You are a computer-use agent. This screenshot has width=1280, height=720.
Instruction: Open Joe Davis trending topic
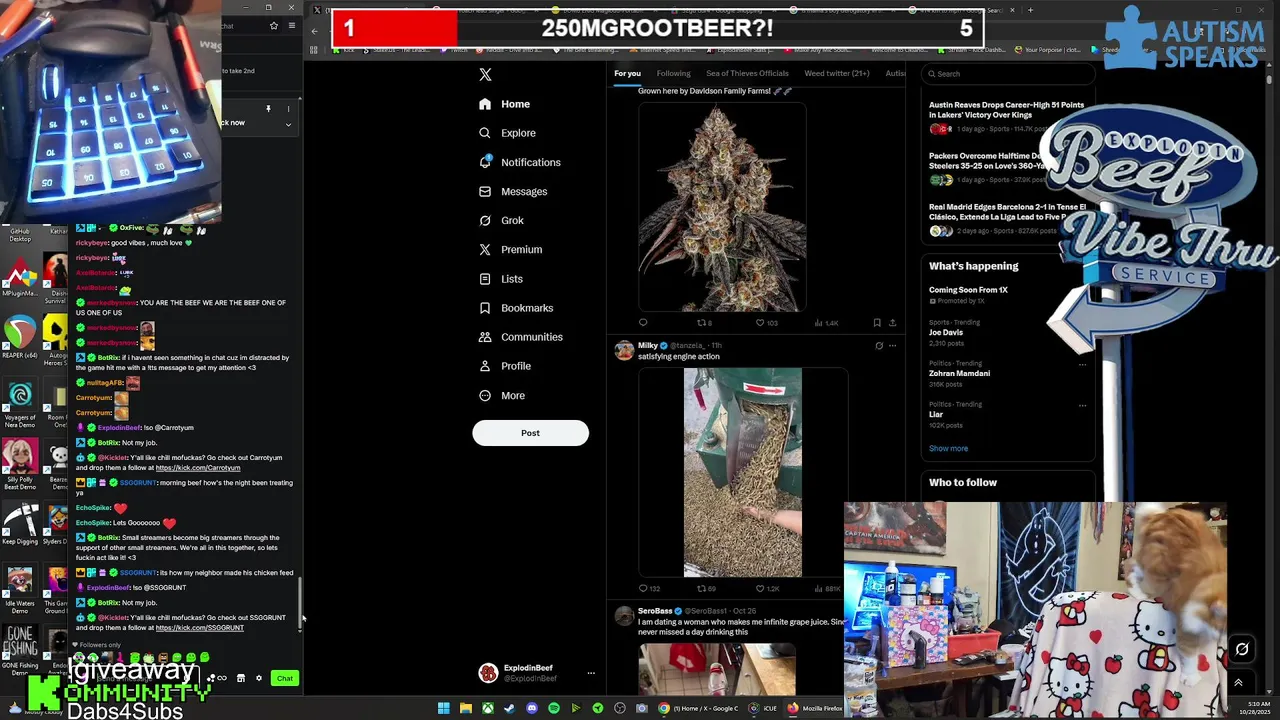[946, 332]
